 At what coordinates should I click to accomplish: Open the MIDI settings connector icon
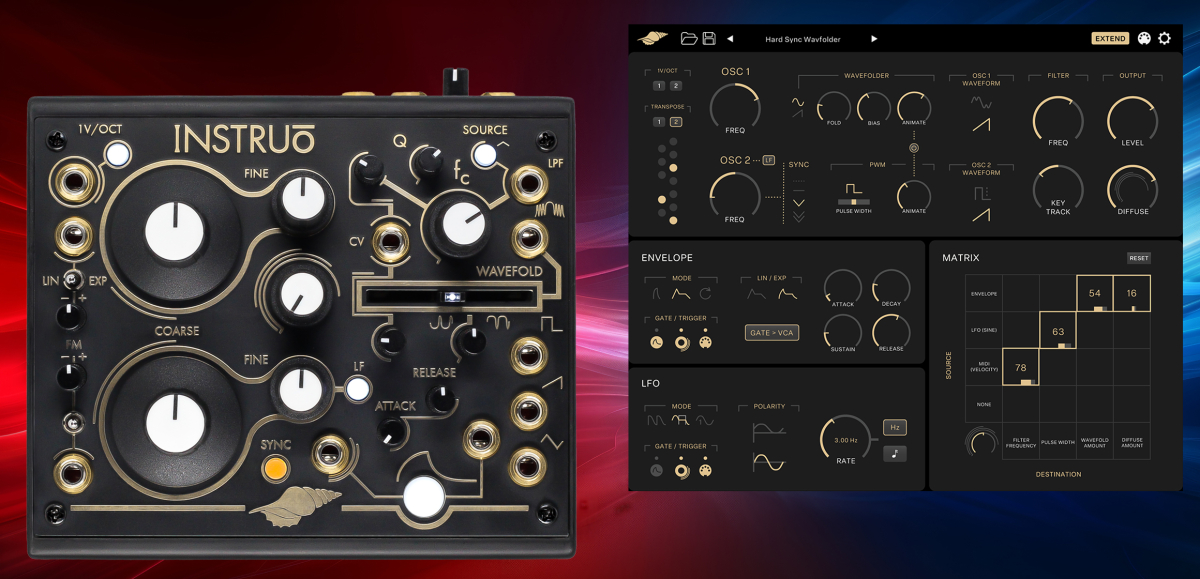point(1144,38)
